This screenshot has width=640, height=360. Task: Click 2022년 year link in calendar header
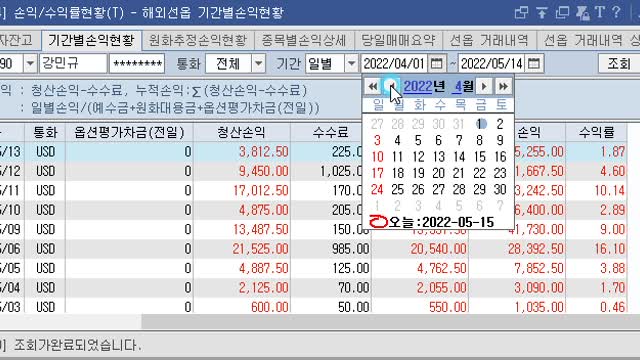(424, 86)
